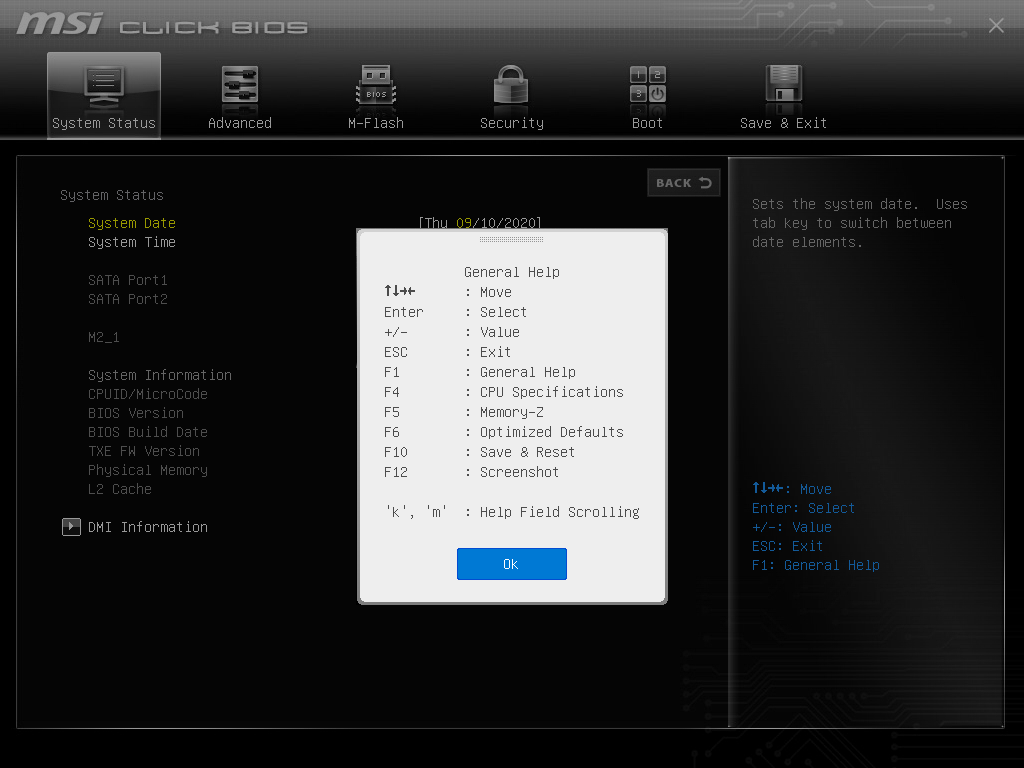The image size is (1024, 768).
Task: Click the CPUID/MicroCode row
Action: coord(148,394)
